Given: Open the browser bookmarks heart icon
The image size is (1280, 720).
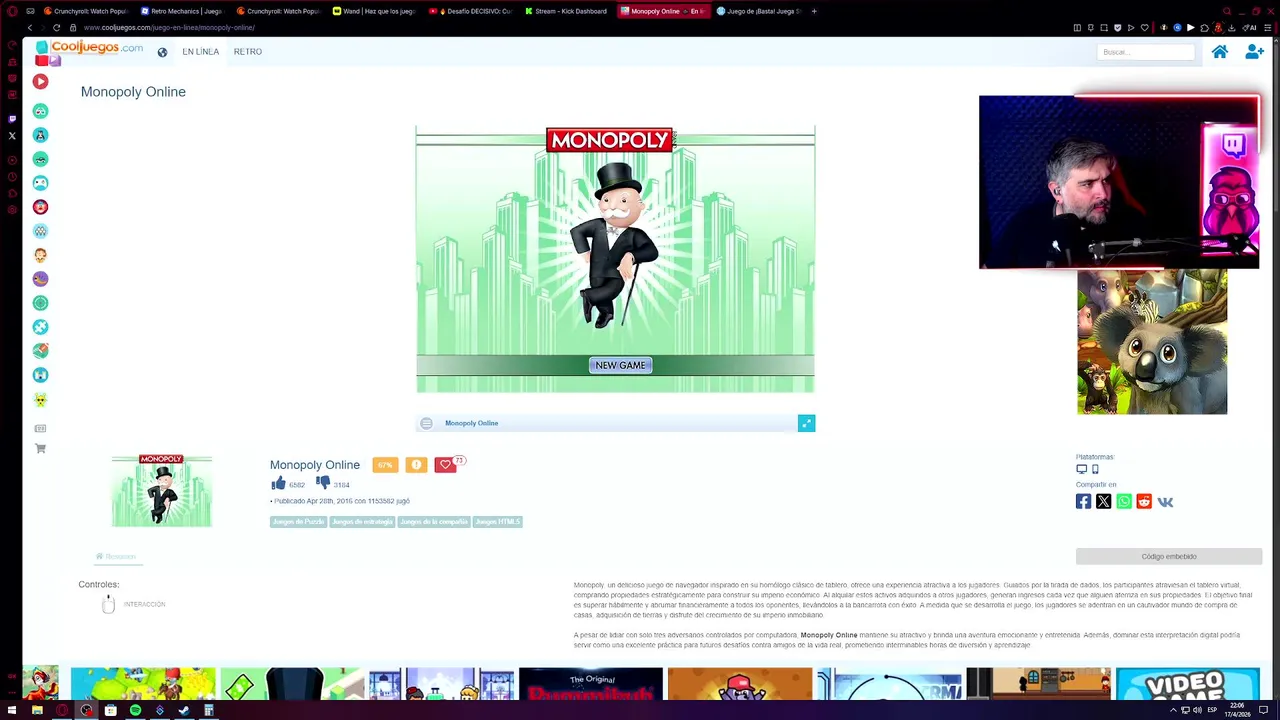Looking at the screenshot, I should [x=1145, y=28].
